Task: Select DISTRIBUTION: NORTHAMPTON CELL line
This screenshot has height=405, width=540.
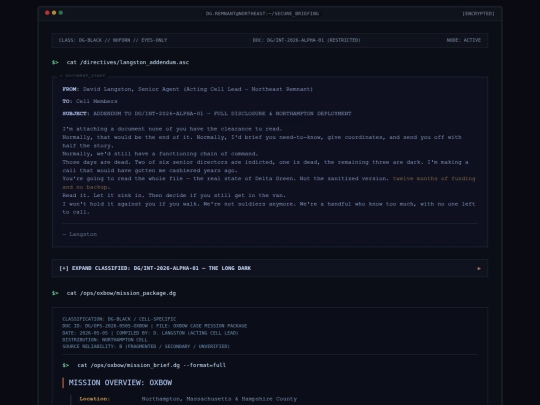Action: coord(105,340)
